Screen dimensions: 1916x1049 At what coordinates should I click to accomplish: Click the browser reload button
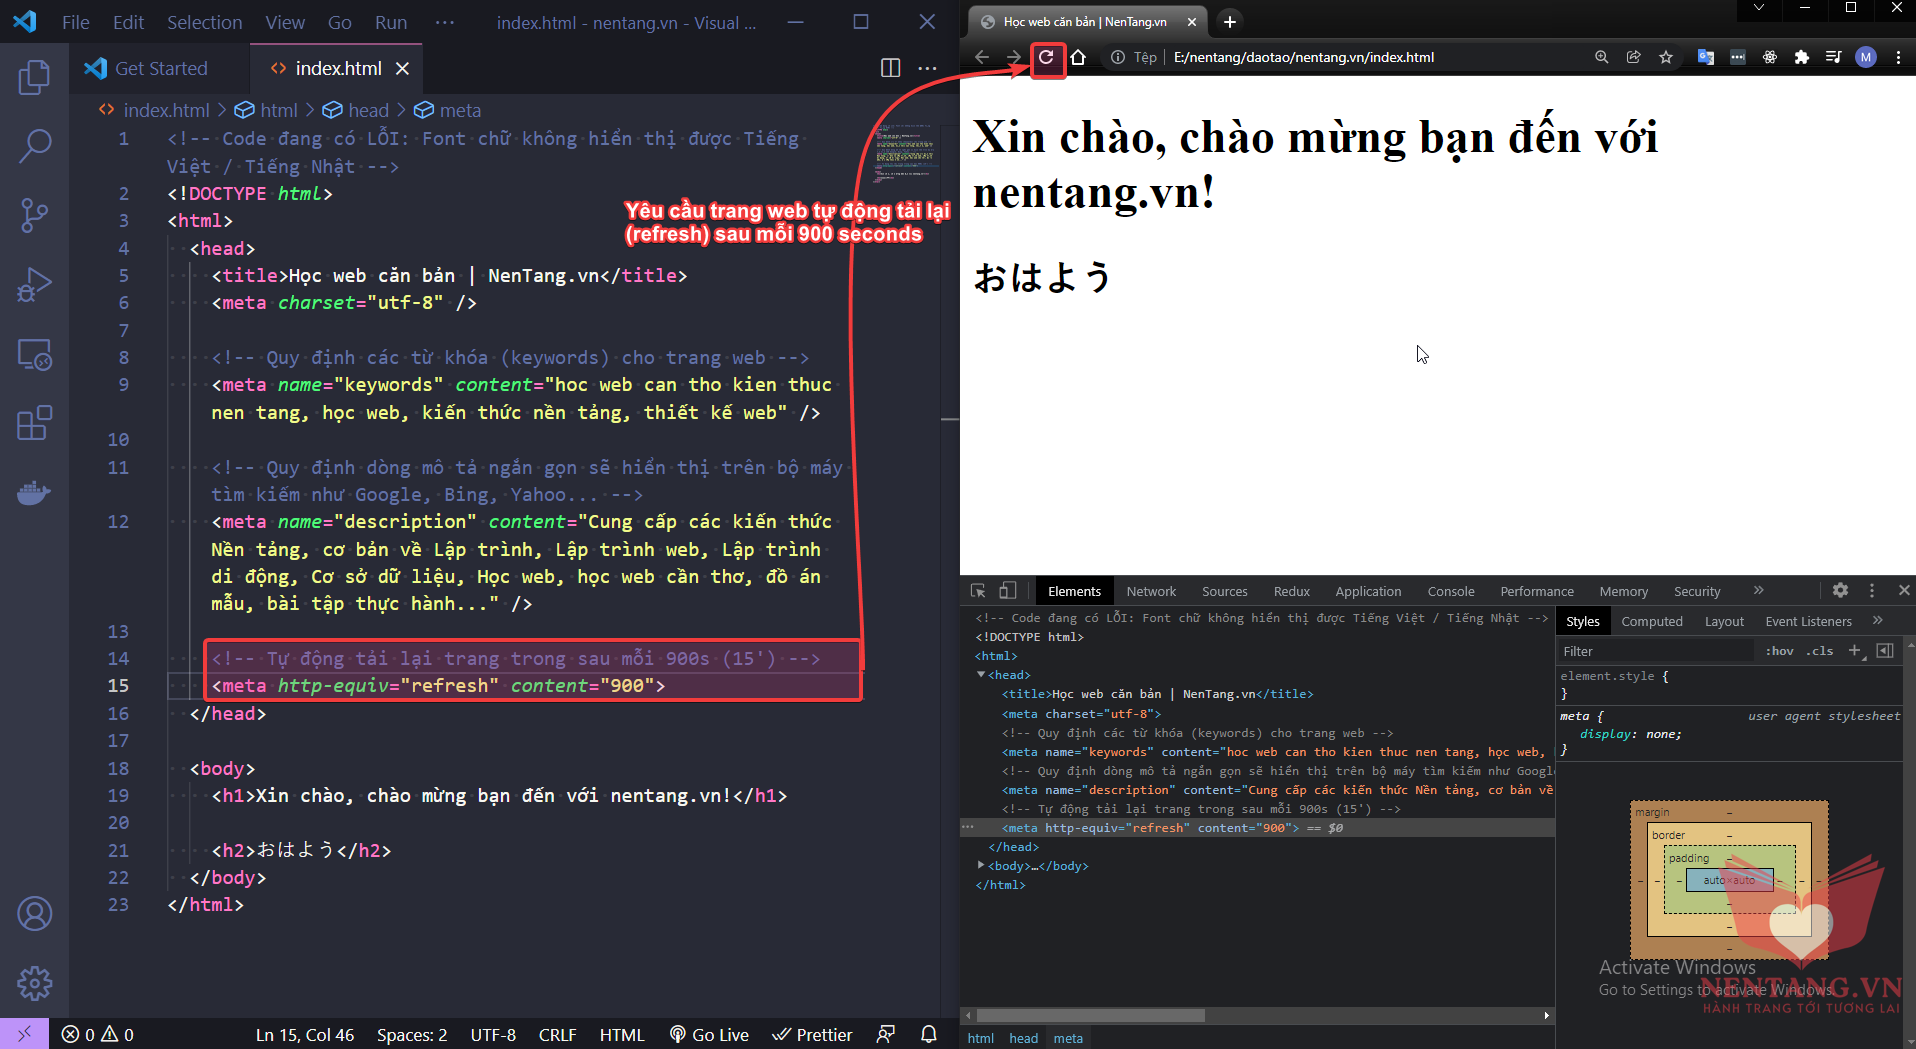point(1046,57)
